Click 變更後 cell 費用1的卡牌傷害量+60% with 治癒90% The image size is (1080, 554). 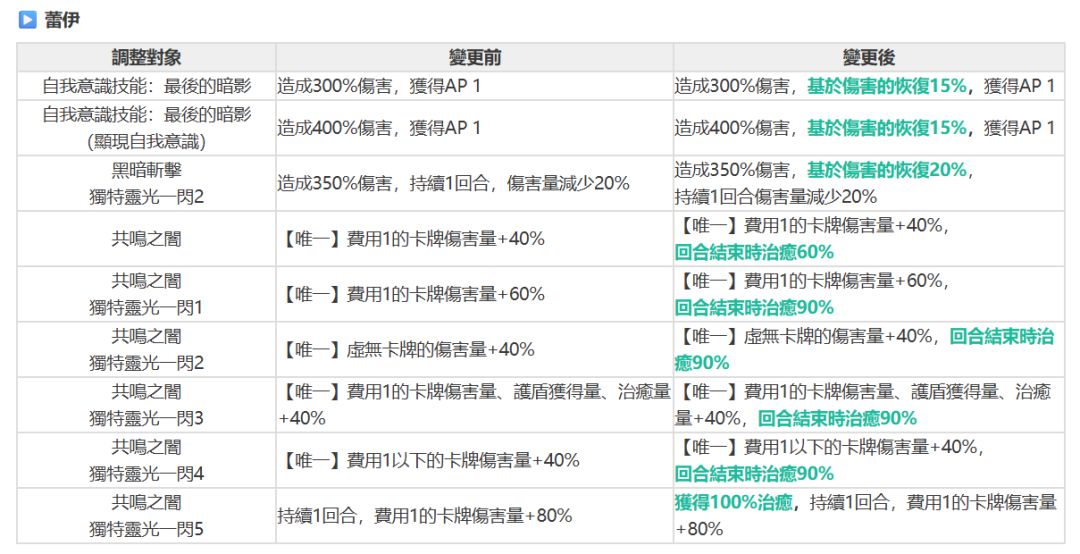coord(869,294)
